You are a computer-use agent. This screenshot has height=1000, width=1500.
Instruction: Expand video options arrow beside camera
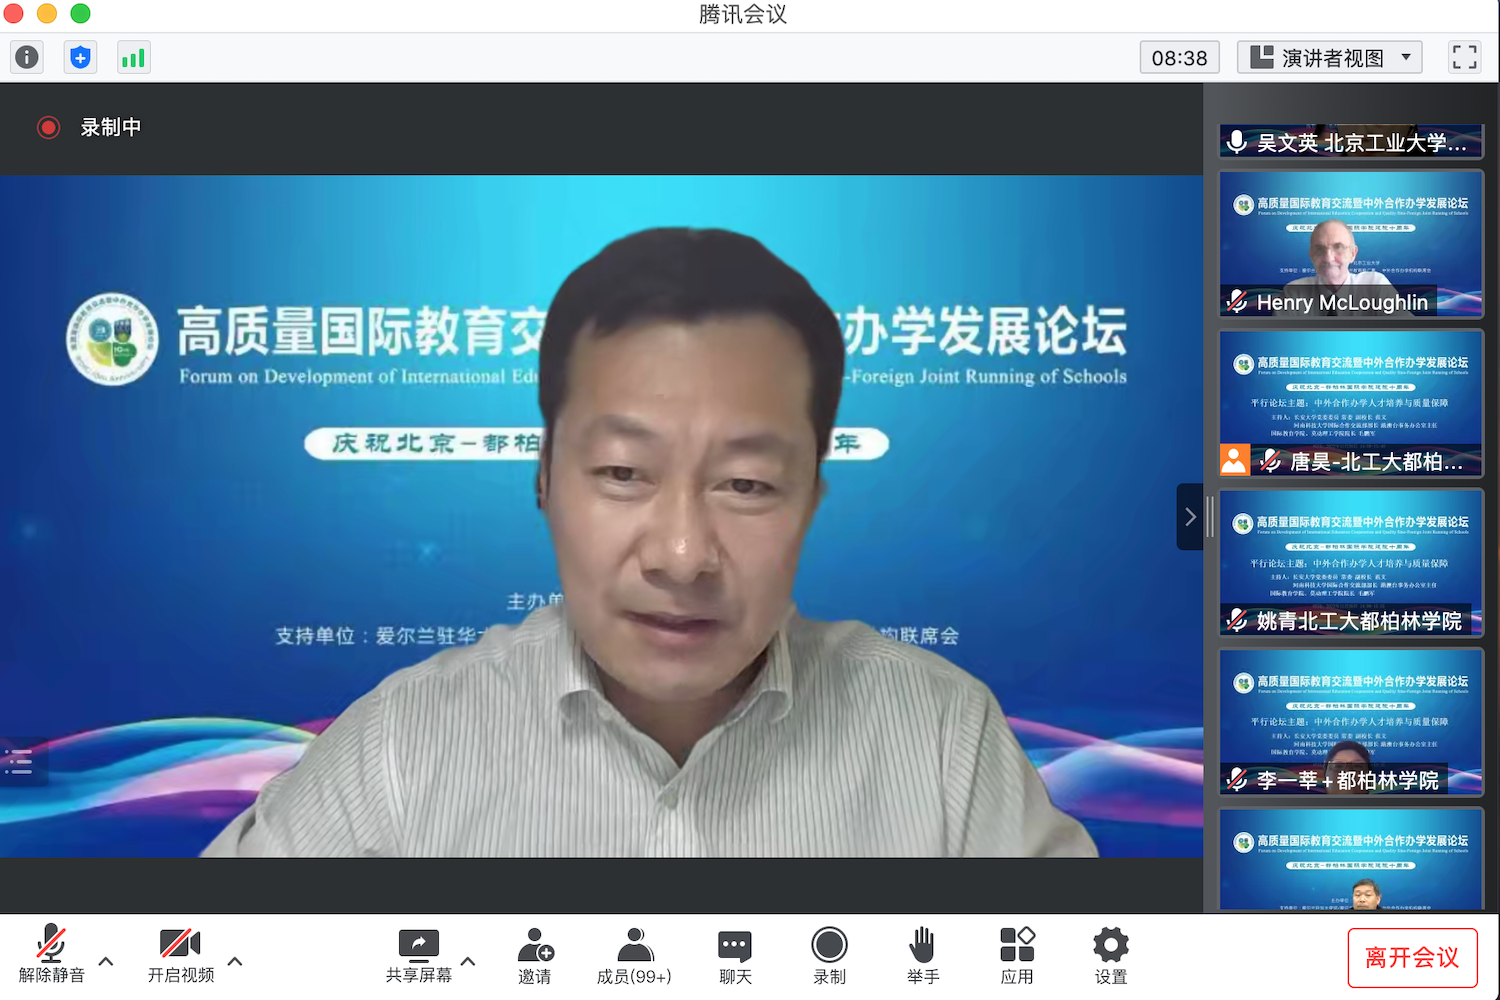(x=235, y=961)
